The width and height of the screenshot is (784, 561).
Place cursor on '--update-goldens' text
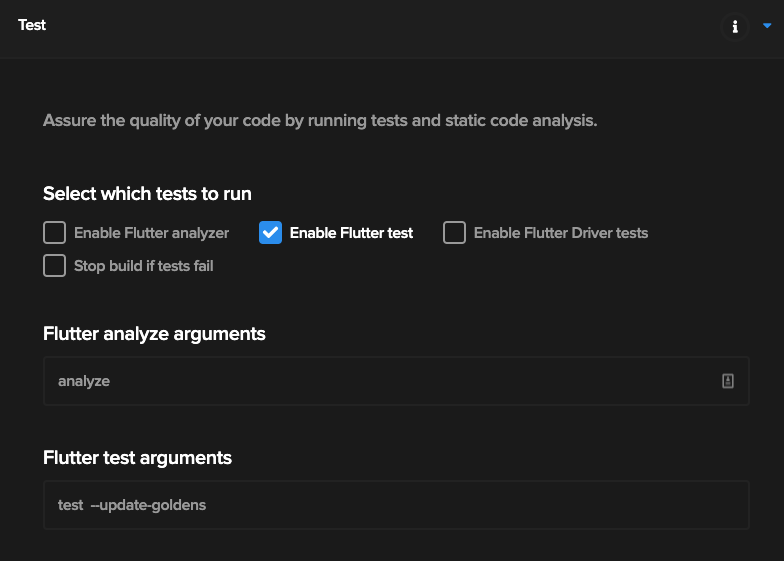click(148, 505)
